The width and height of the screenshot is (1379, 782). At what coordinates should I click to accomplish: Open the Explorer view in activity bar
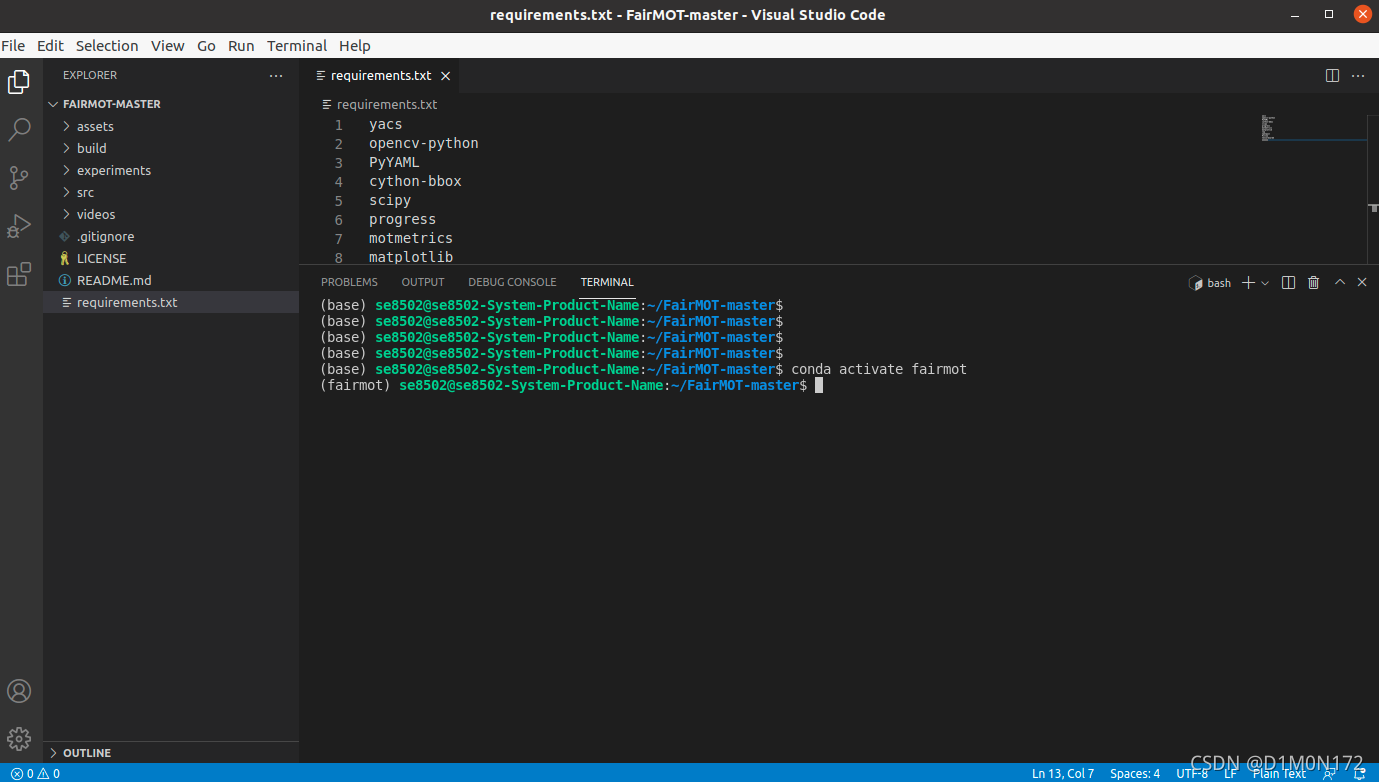[19, 83]
